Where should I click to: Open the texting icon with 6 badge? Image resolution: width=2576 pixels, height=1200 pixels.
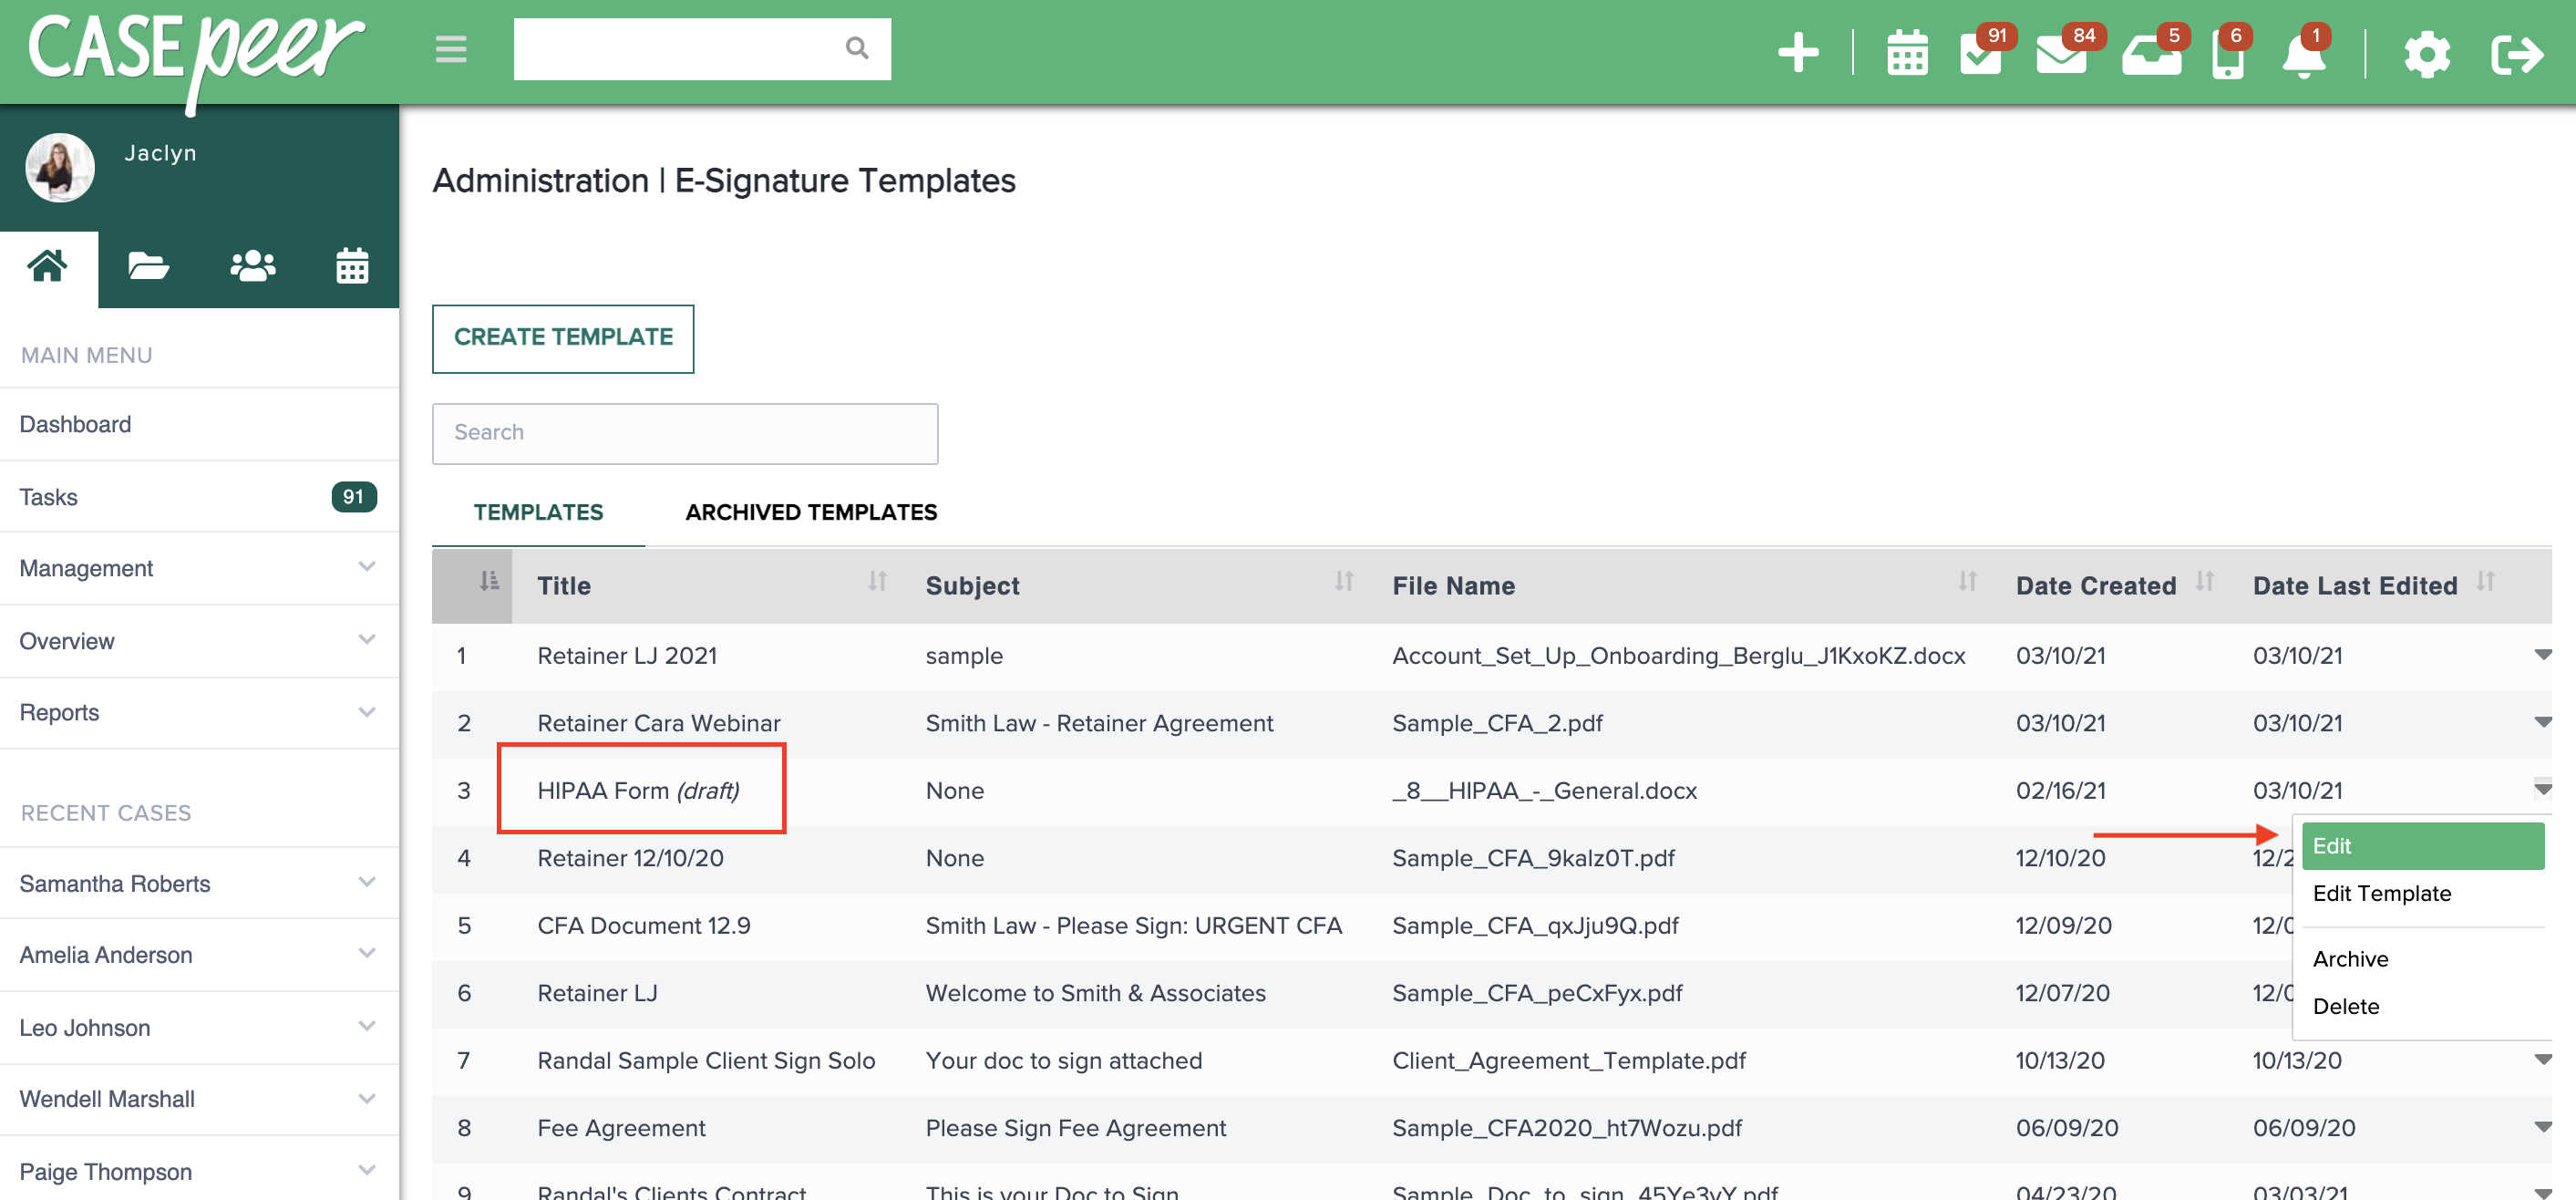click(2227, 57)
